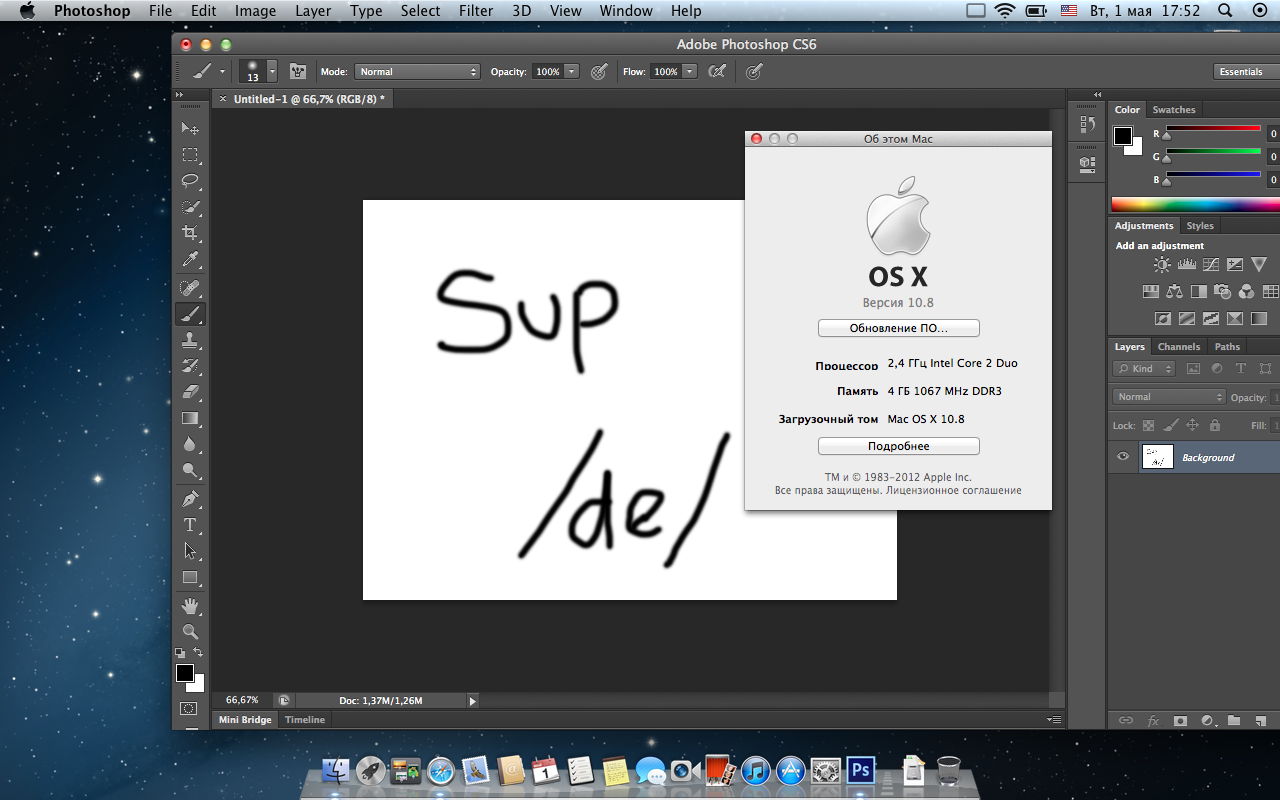Select the Gradient tool
Screen dimensions: 1280x800
pos(189,418)
